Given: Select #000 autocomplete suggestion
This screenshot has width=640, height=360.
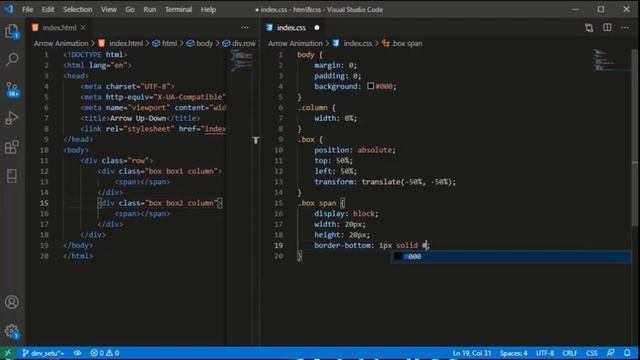Looking at the screenshot, I should click(x=510, y=256).
